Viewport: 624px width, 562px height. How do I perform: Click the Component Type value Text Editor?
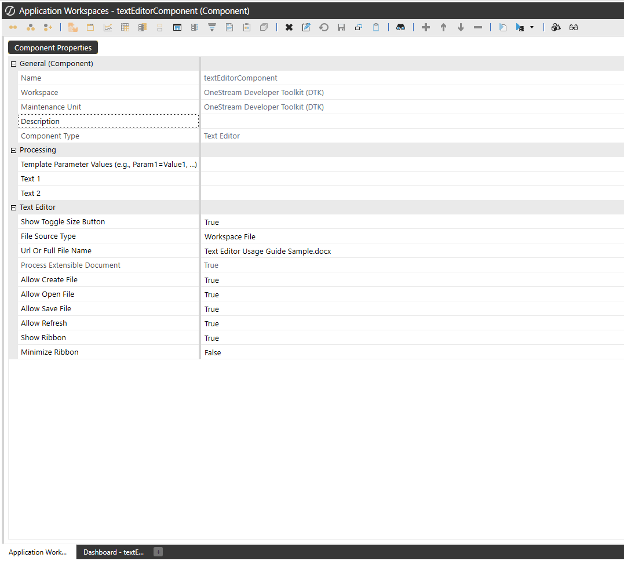coord(222,136)
